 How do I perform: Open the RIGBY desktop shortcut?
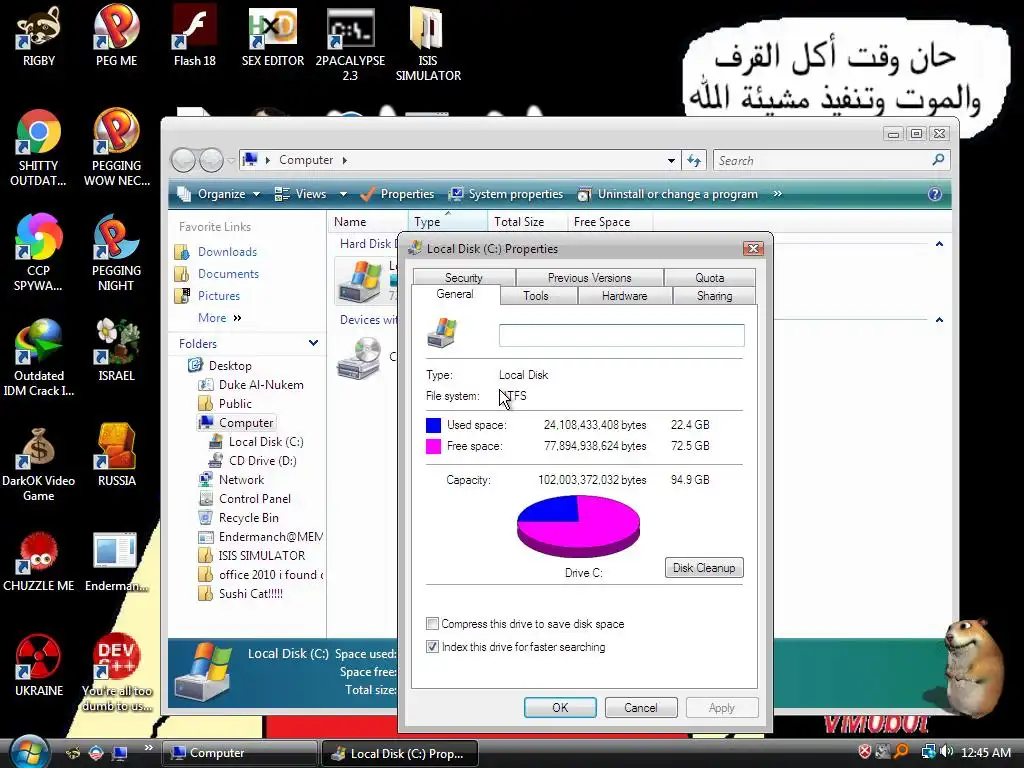click(39, 36)
